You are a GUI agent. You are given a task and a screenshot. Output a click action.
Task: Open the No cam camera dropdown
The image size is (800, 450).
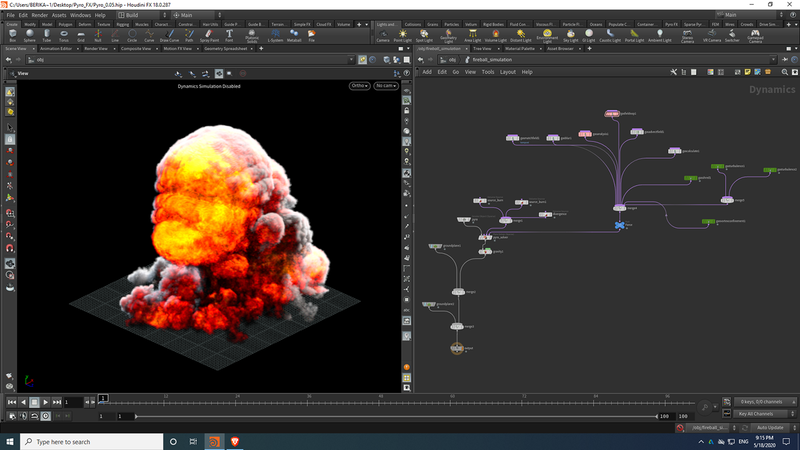coord(384,86)
